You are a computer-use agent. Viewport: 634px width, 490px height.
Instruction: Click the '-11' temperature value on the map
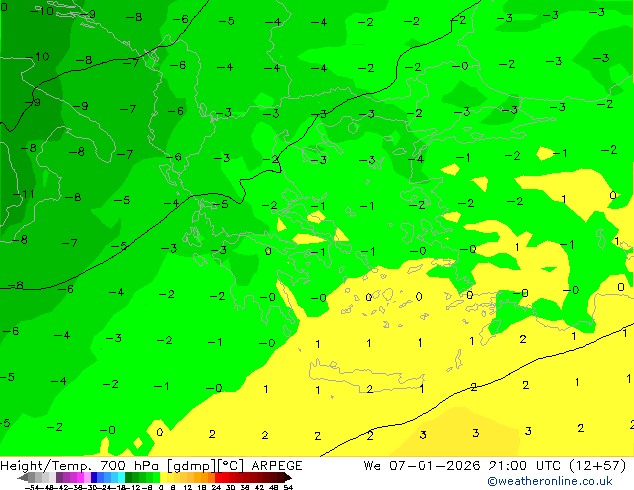point(24,194)
